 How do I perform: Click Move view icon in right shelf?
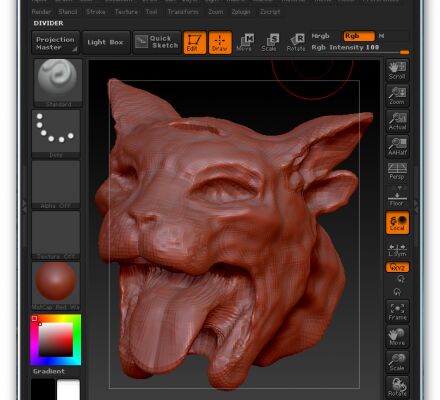tap(397, 337)
